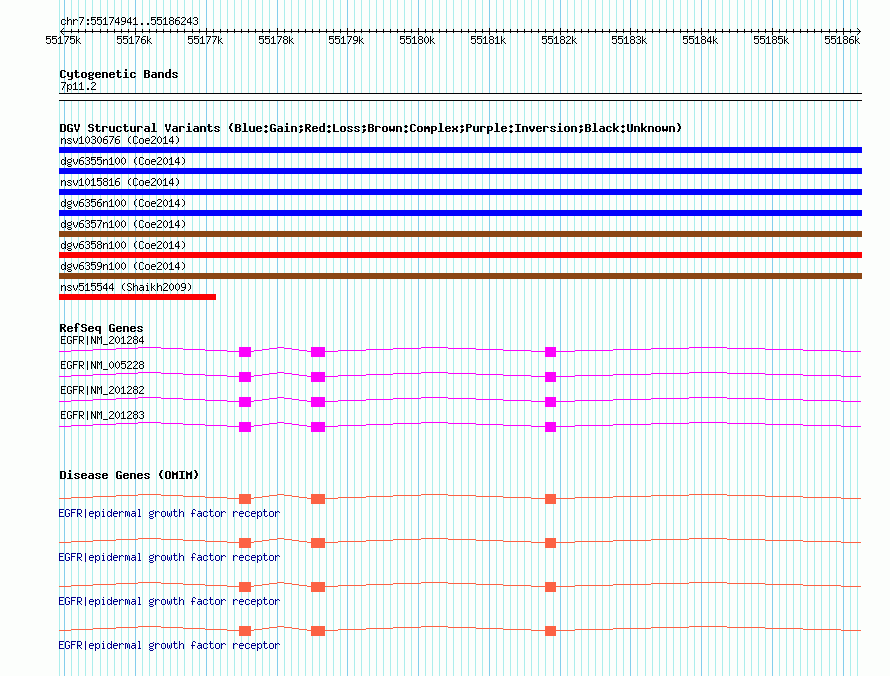890x676 pixels.
Task: Click the blue gain bar under nsv1015816
Action: click(460, 192)
